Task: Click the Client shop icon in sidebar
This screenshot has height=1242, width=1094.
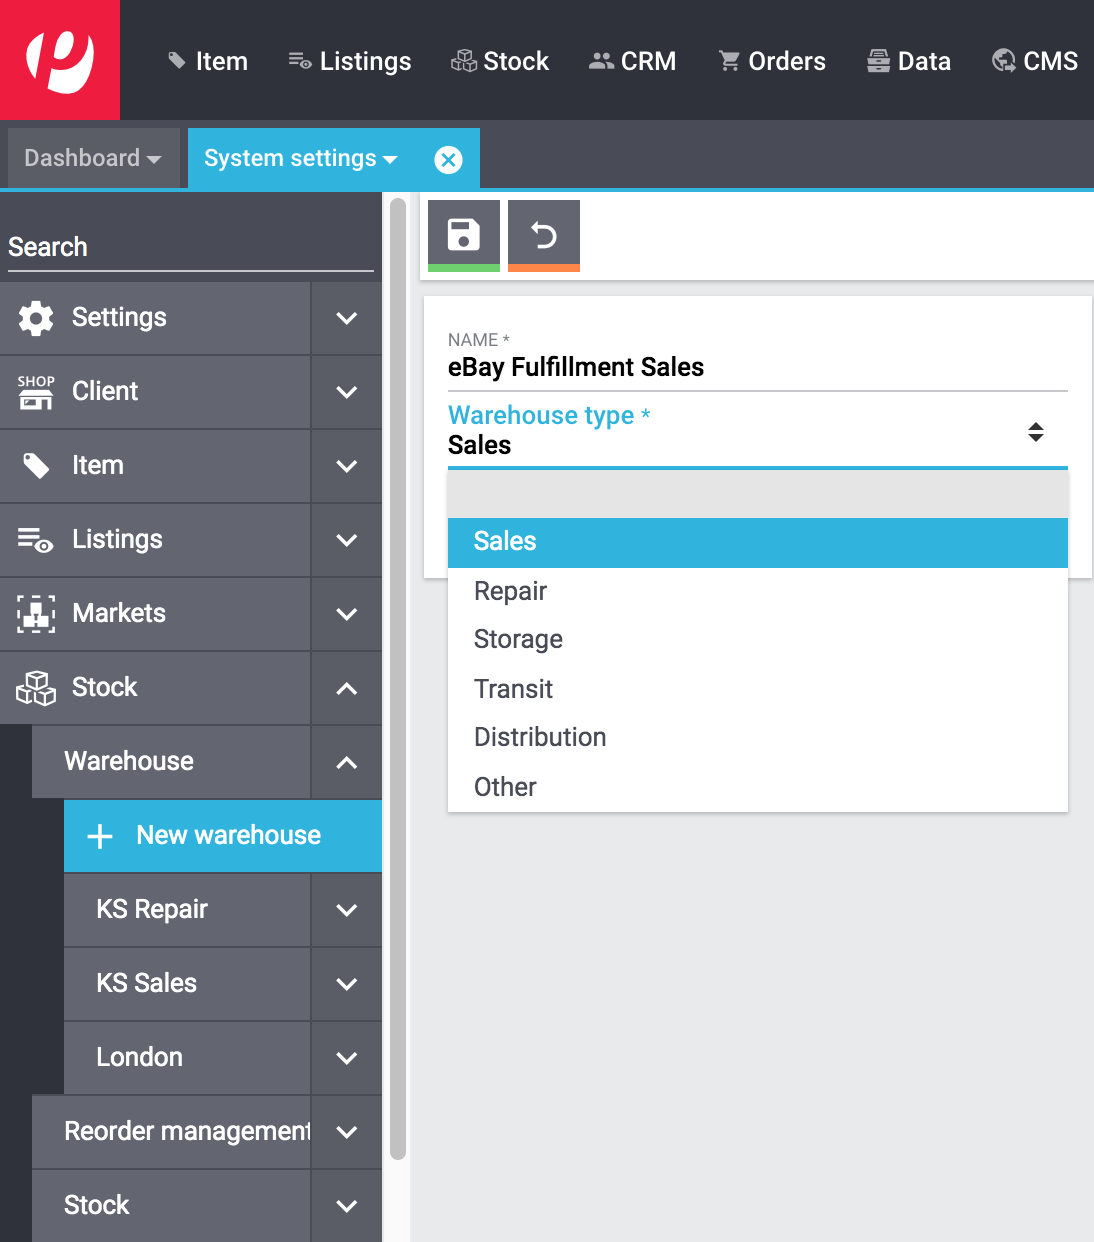Action: 36,392
